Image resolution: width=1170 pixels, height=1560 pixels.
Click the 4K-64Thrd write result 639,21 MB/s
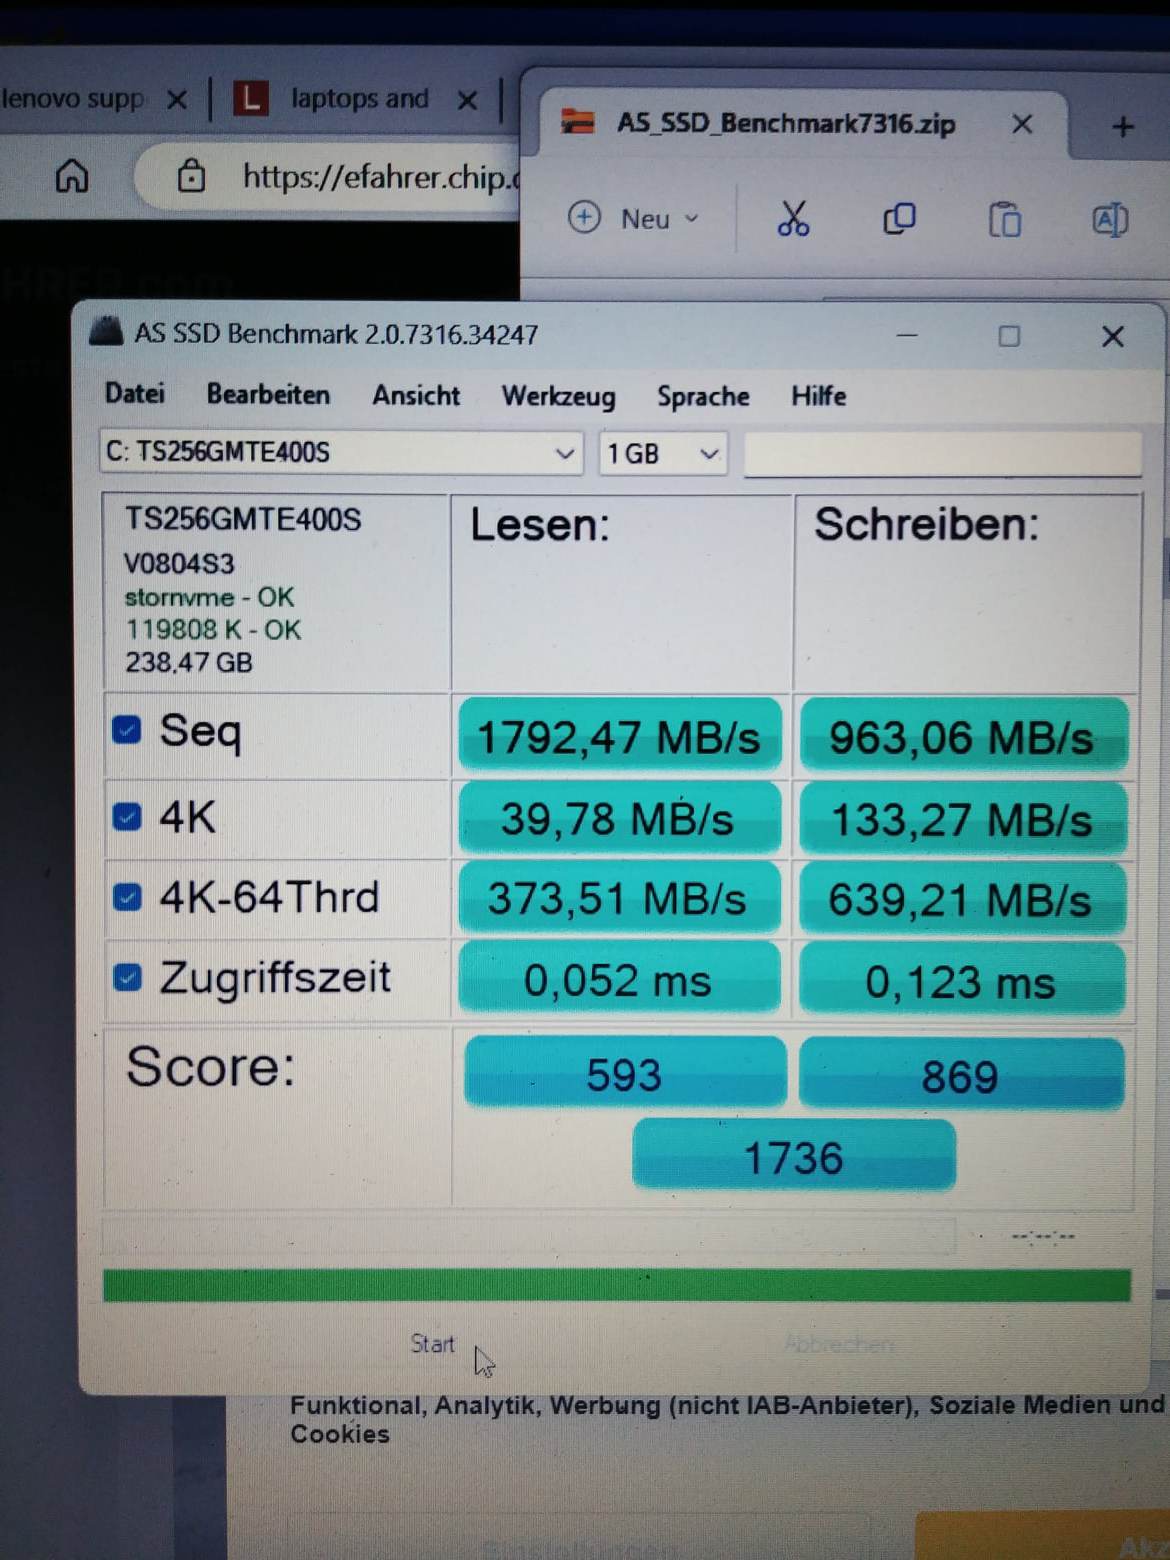pyautogui.click(x=961, y=900)
